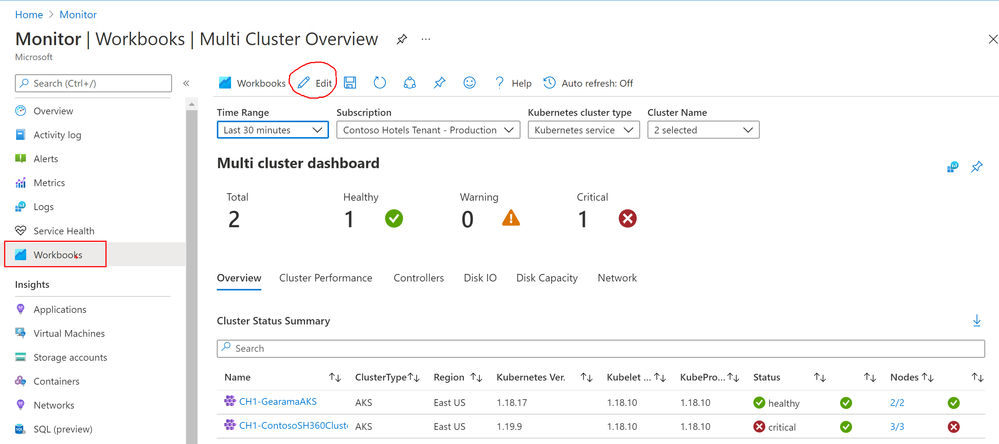The width and height of the screenshot is (999, 444).
Task: Pin workbook using the toolbar pushpin icon
Action: coord(439,83)
